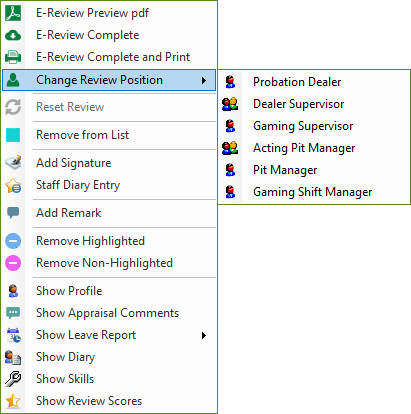This screenshot has width=411, height=414.
Task: Click the calendar icon for Show Leave Report
Action: coord(13,335)
